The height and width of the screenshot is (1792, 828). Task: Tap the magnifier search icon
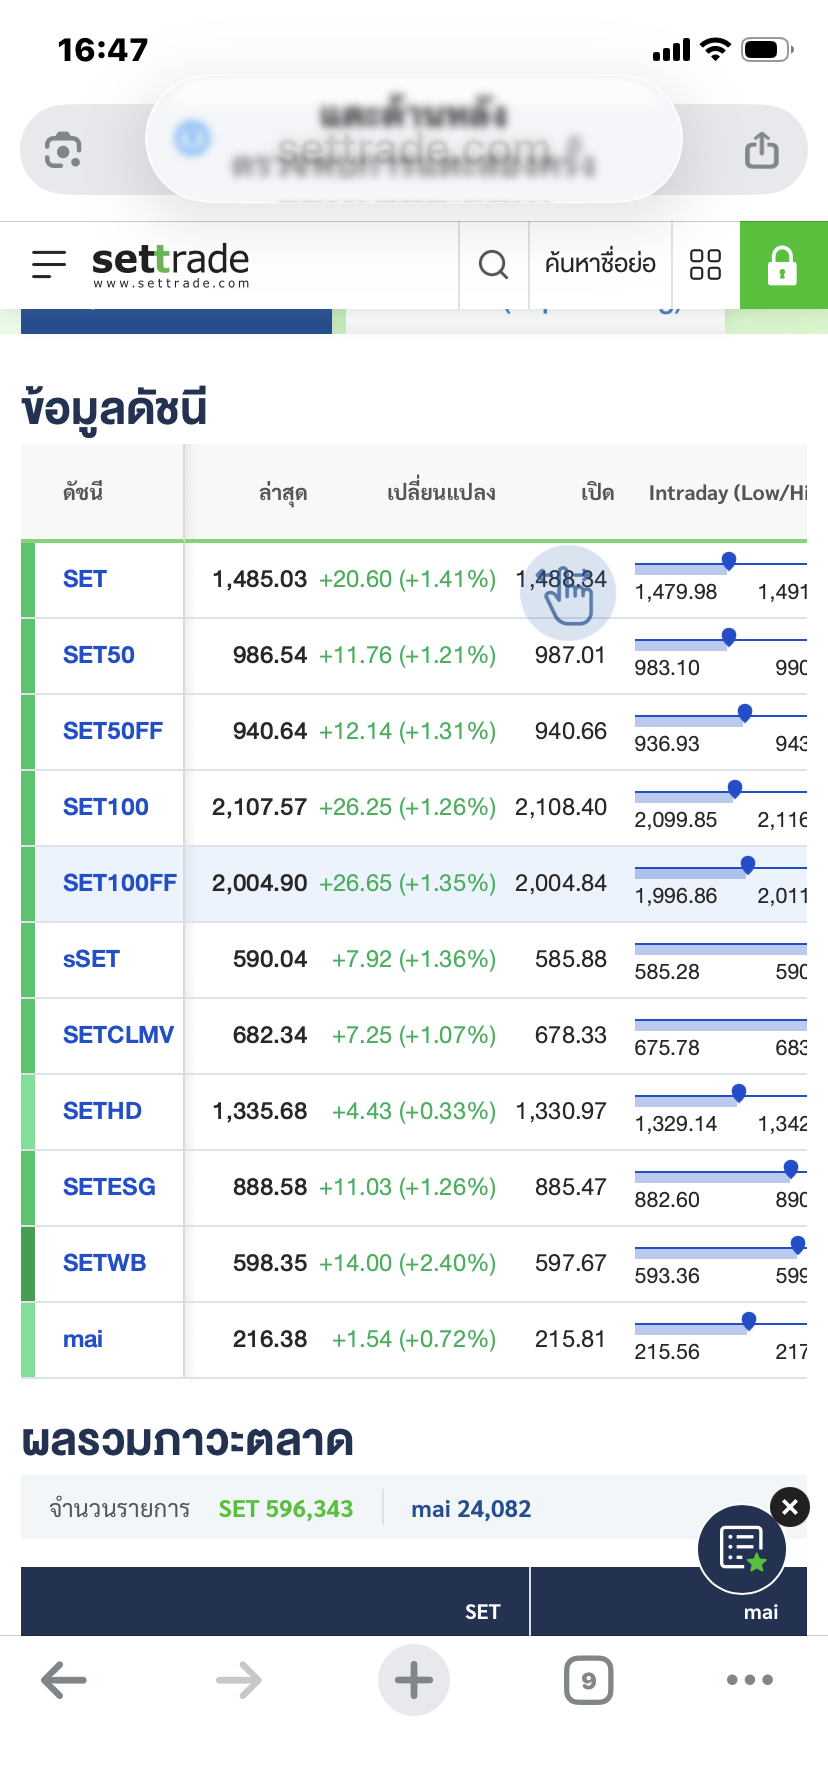493,265
